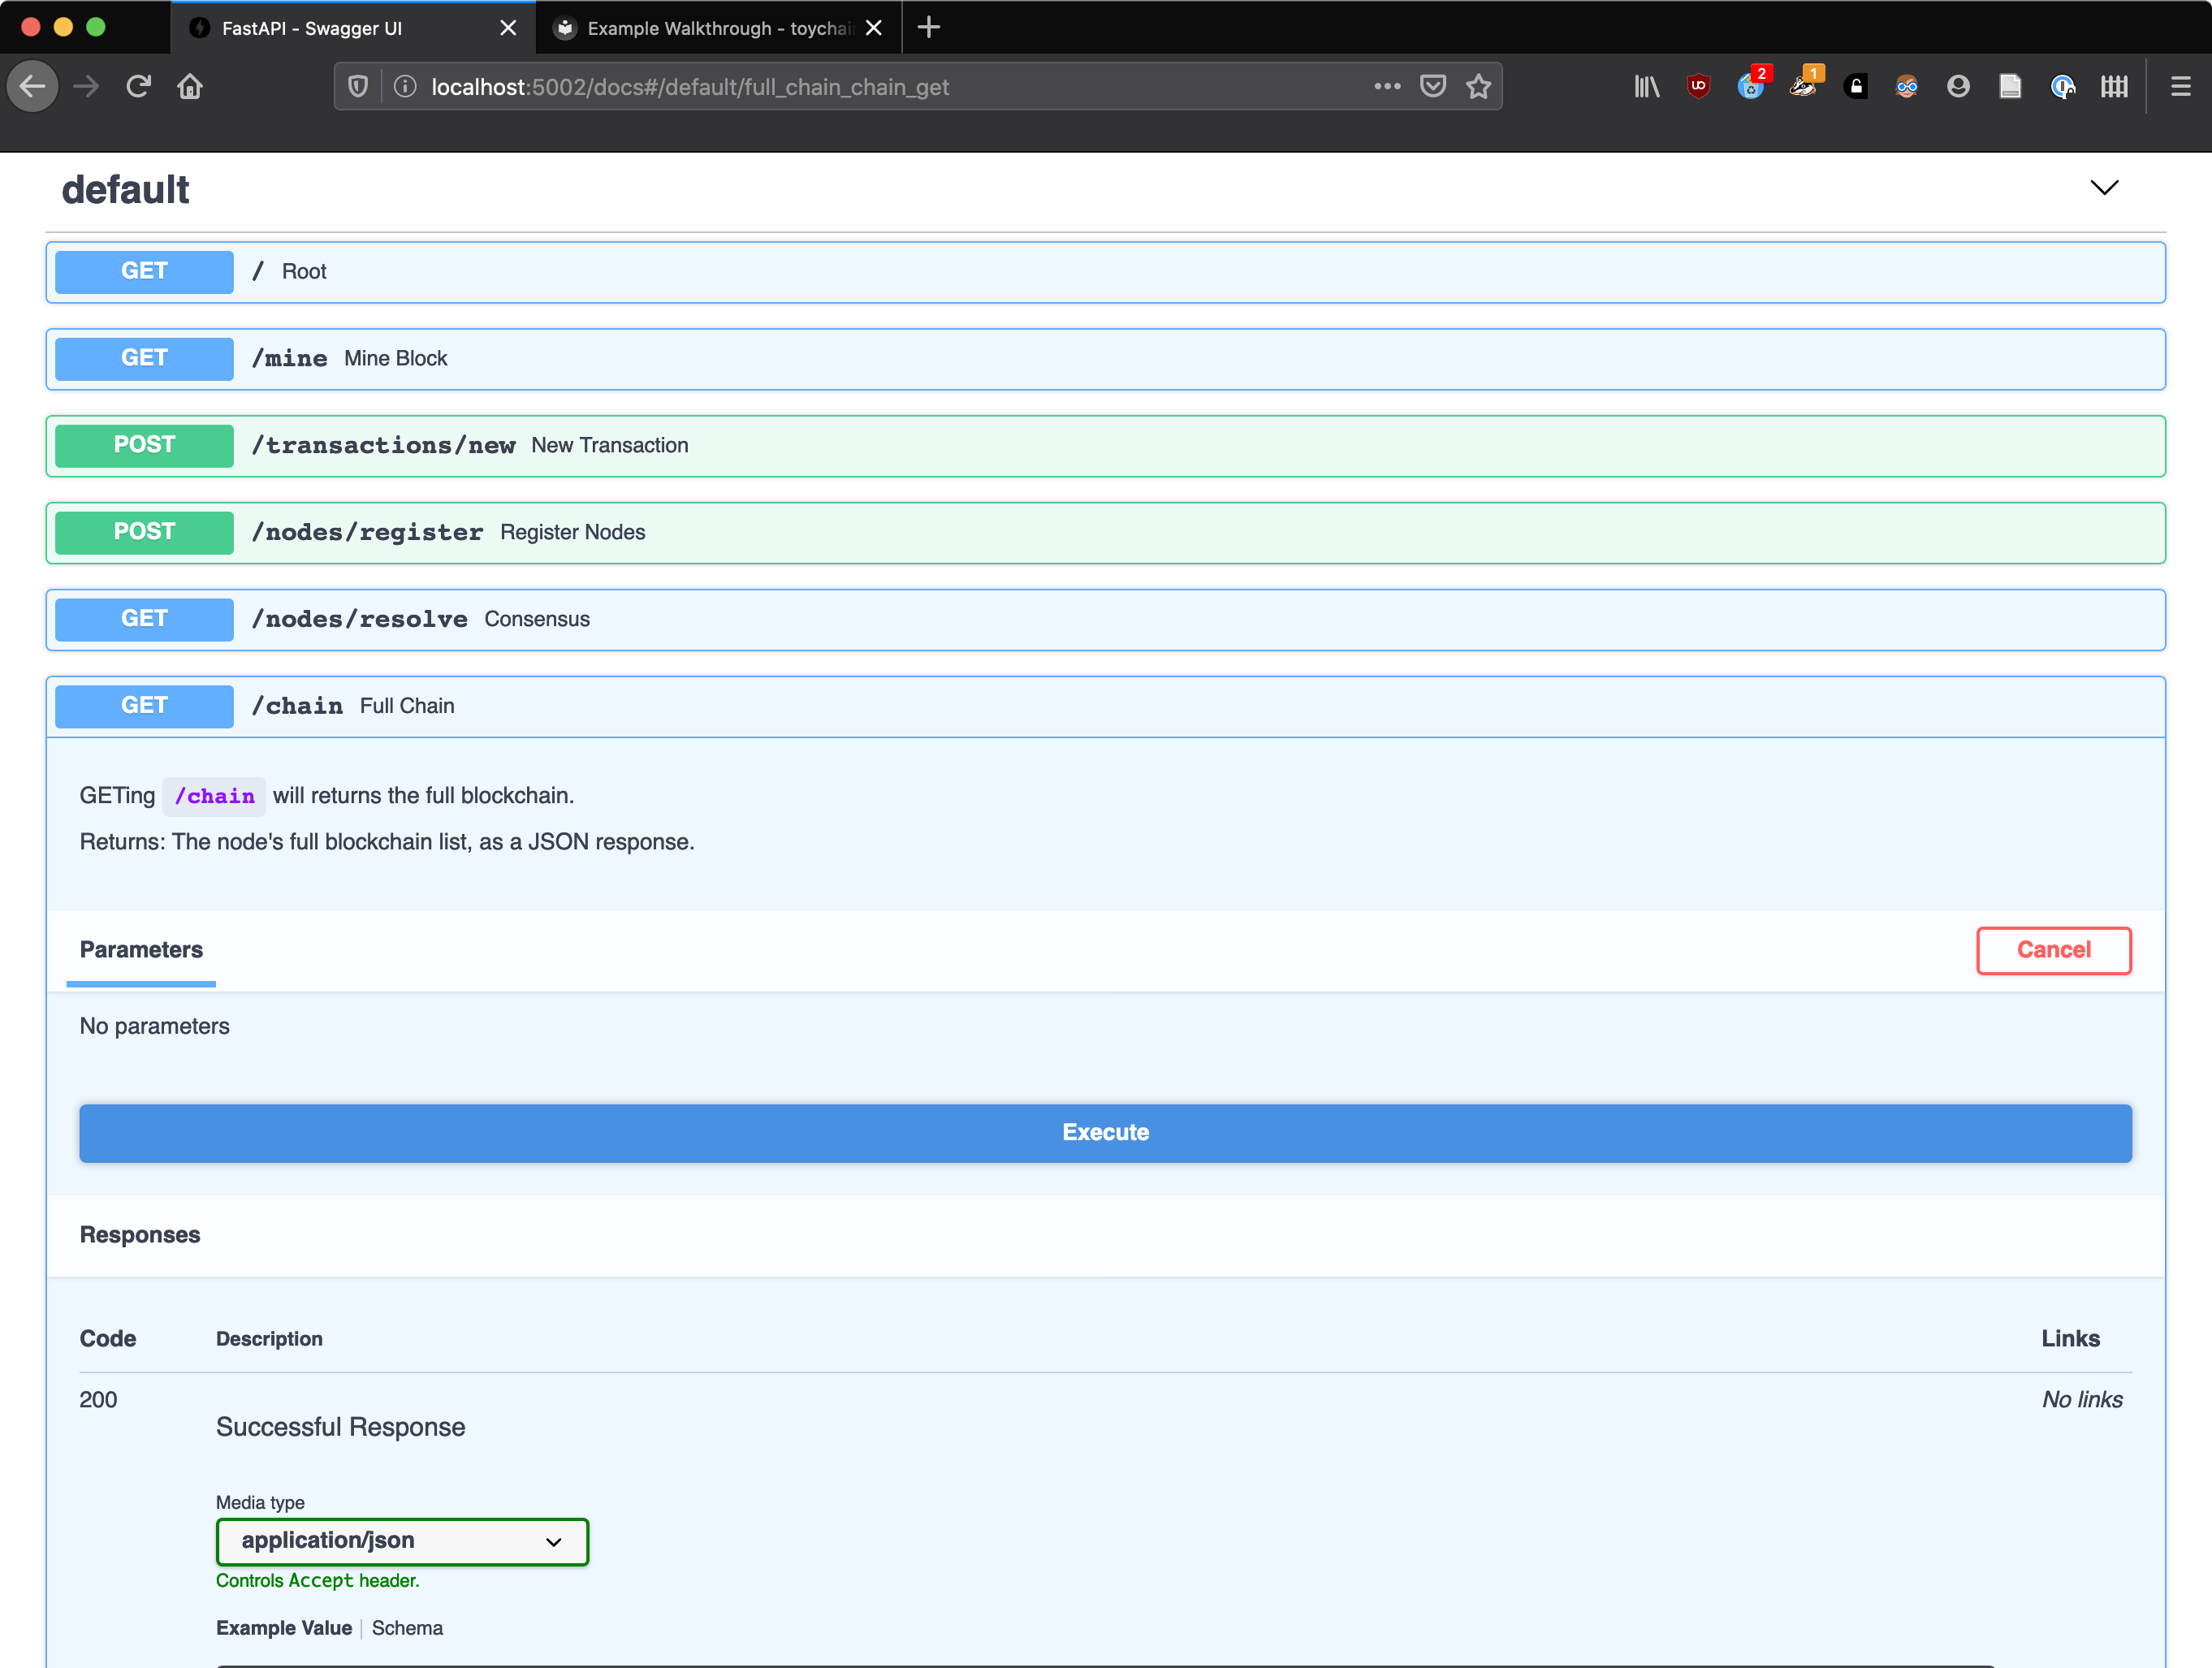Click the tracking protection shield icon
The width and height of the screenshot is (2212, 1668).
[358, 87]
